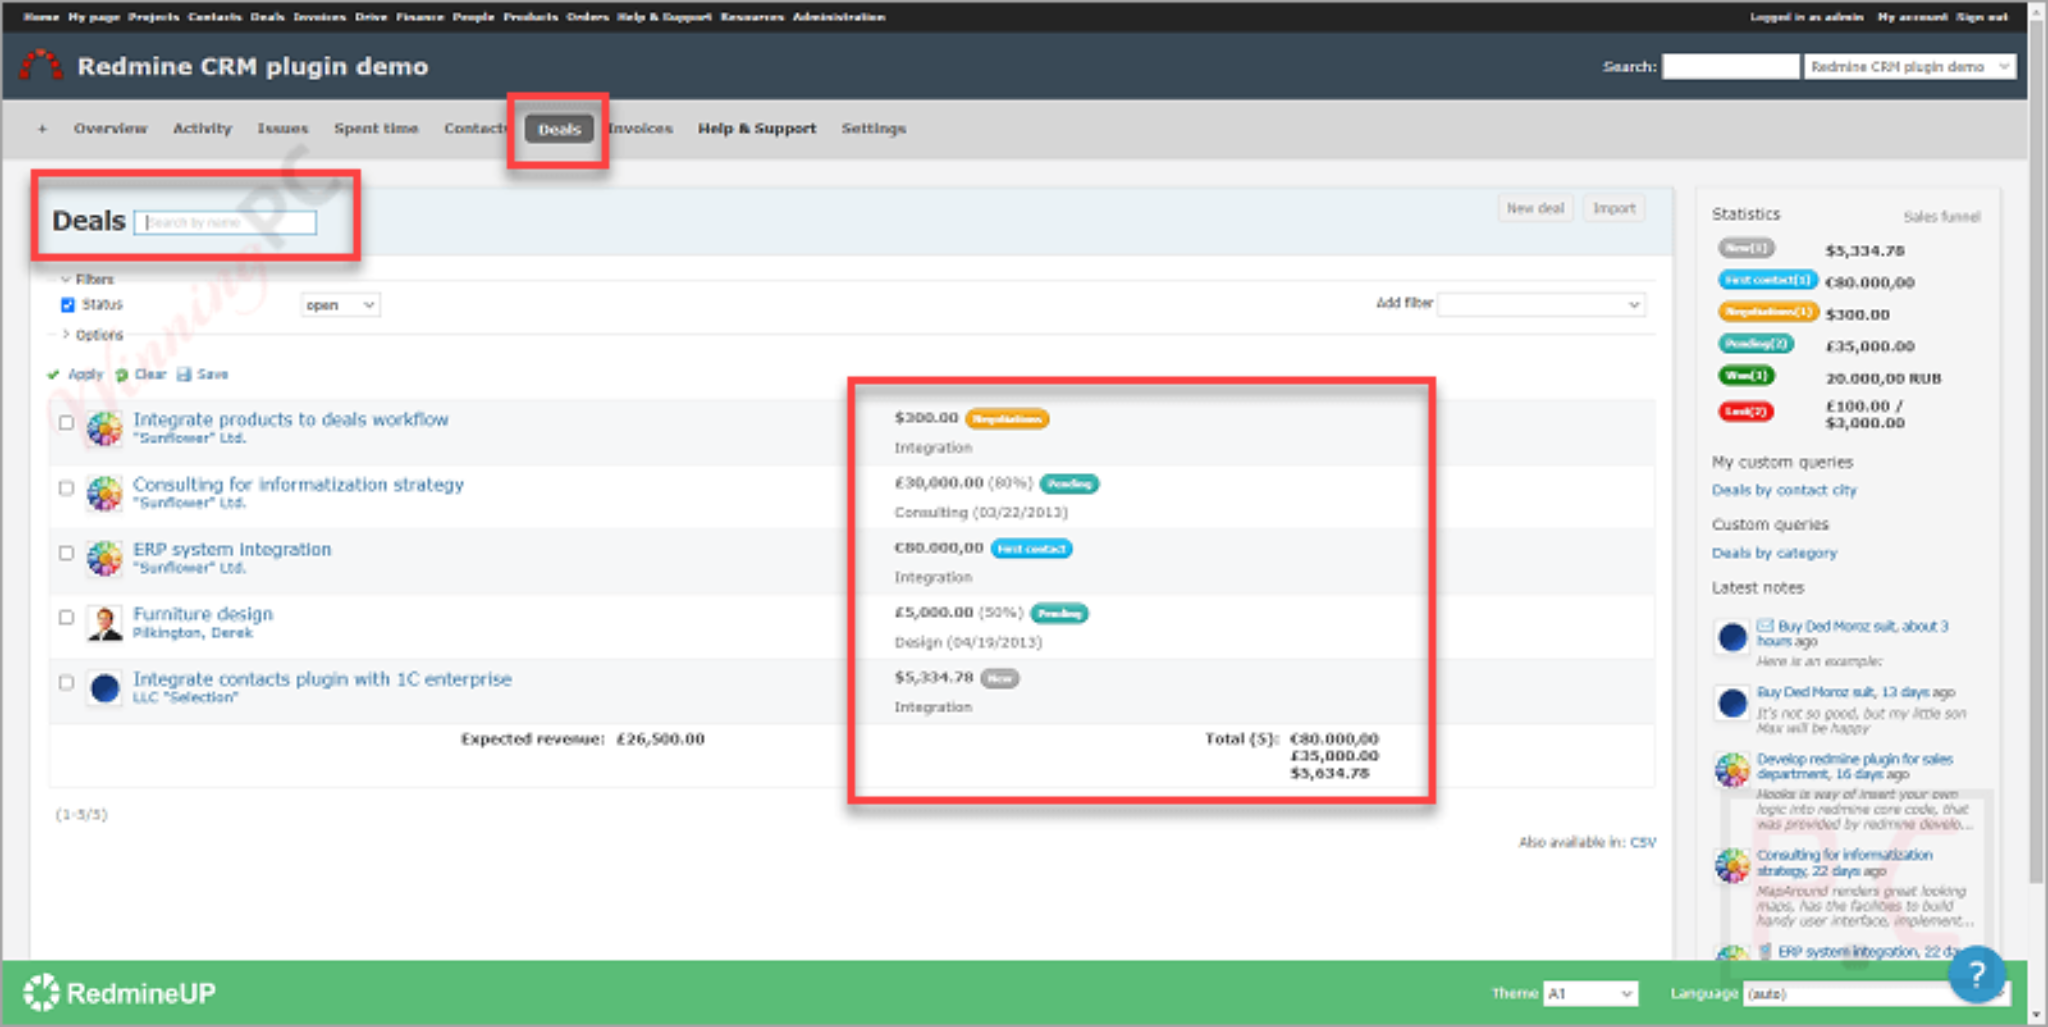Click First contact badge in Statistics

[x=1767, y=280]
